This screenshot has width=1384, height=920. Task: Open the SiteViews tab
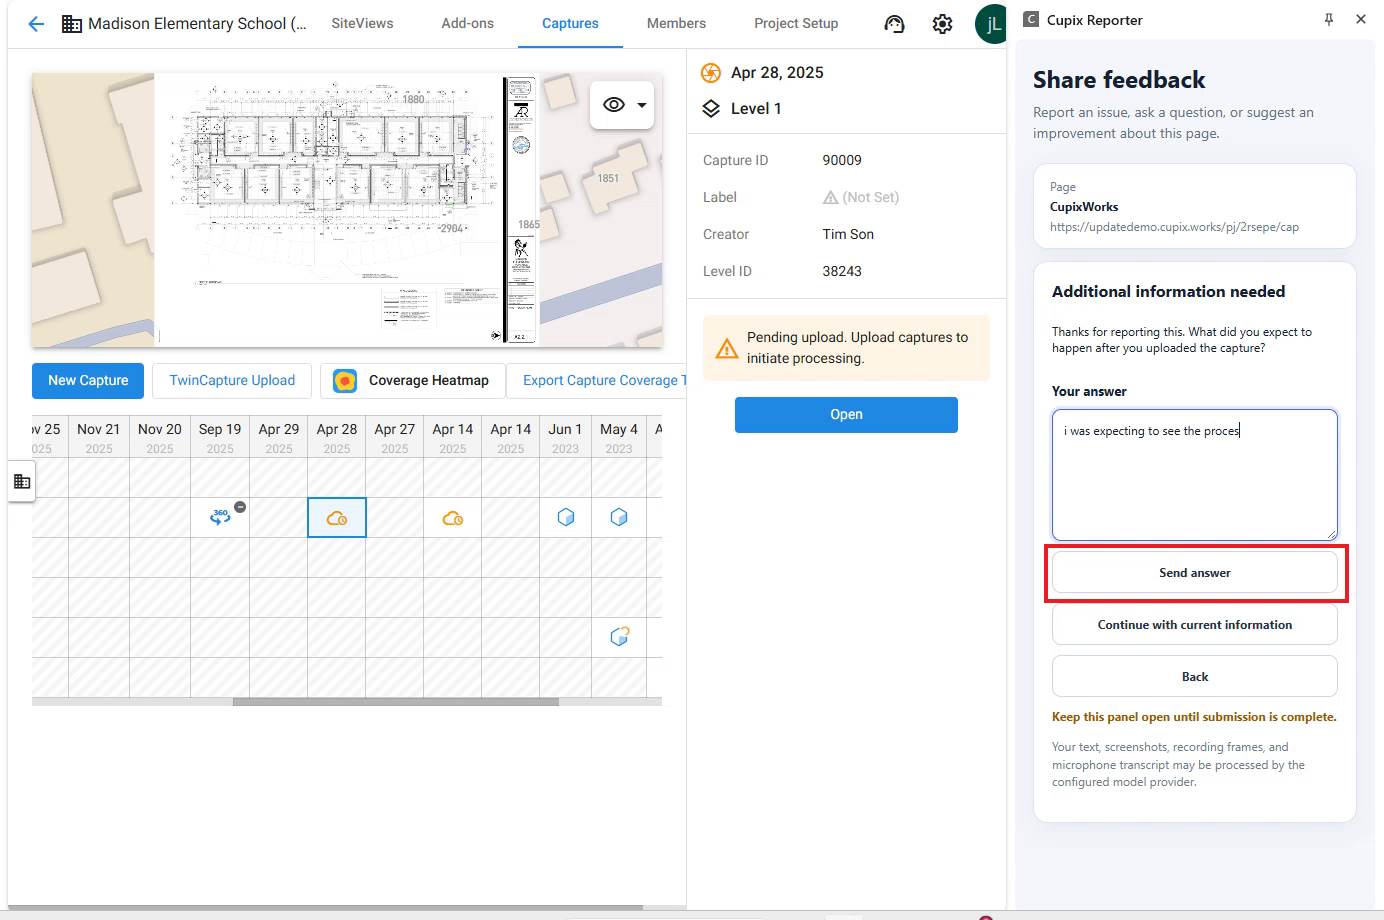(362, 23)
